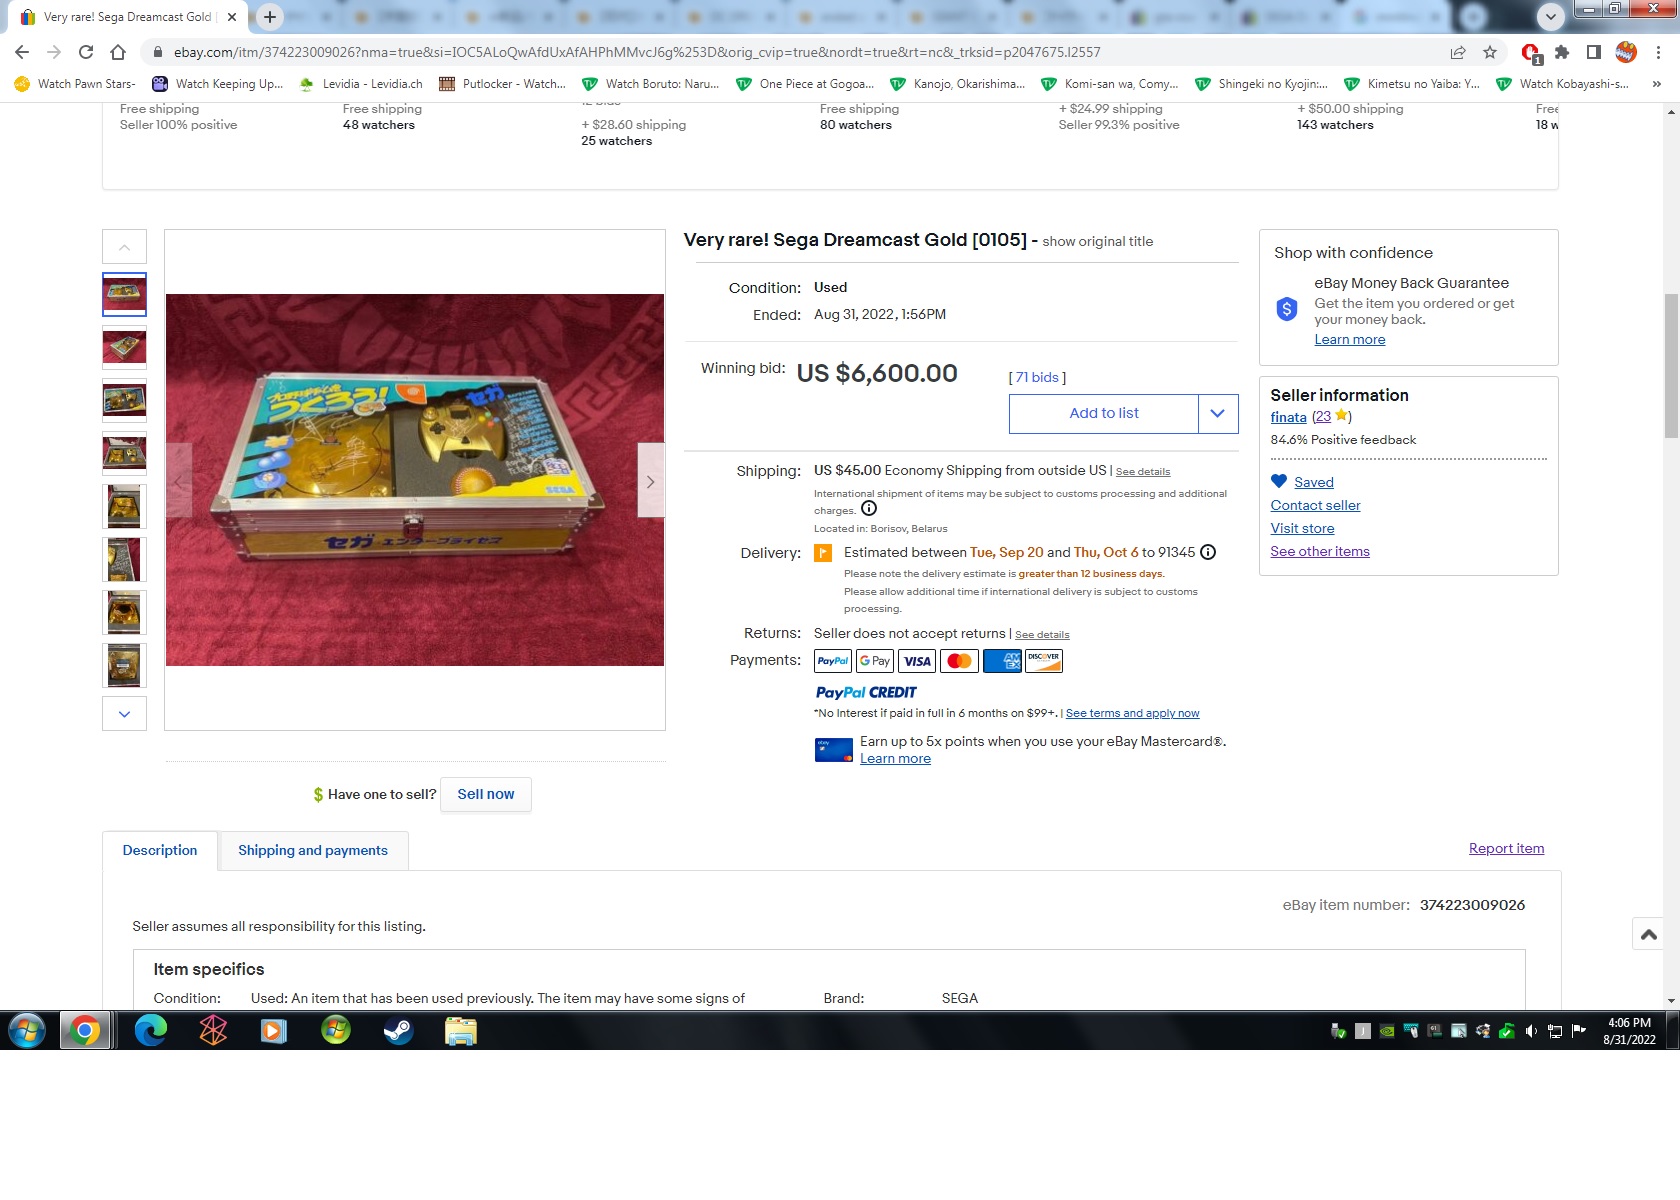This screenshot has width=1680, height=1200.
Task: Reload the eBay page
Action: coord(86,52)
